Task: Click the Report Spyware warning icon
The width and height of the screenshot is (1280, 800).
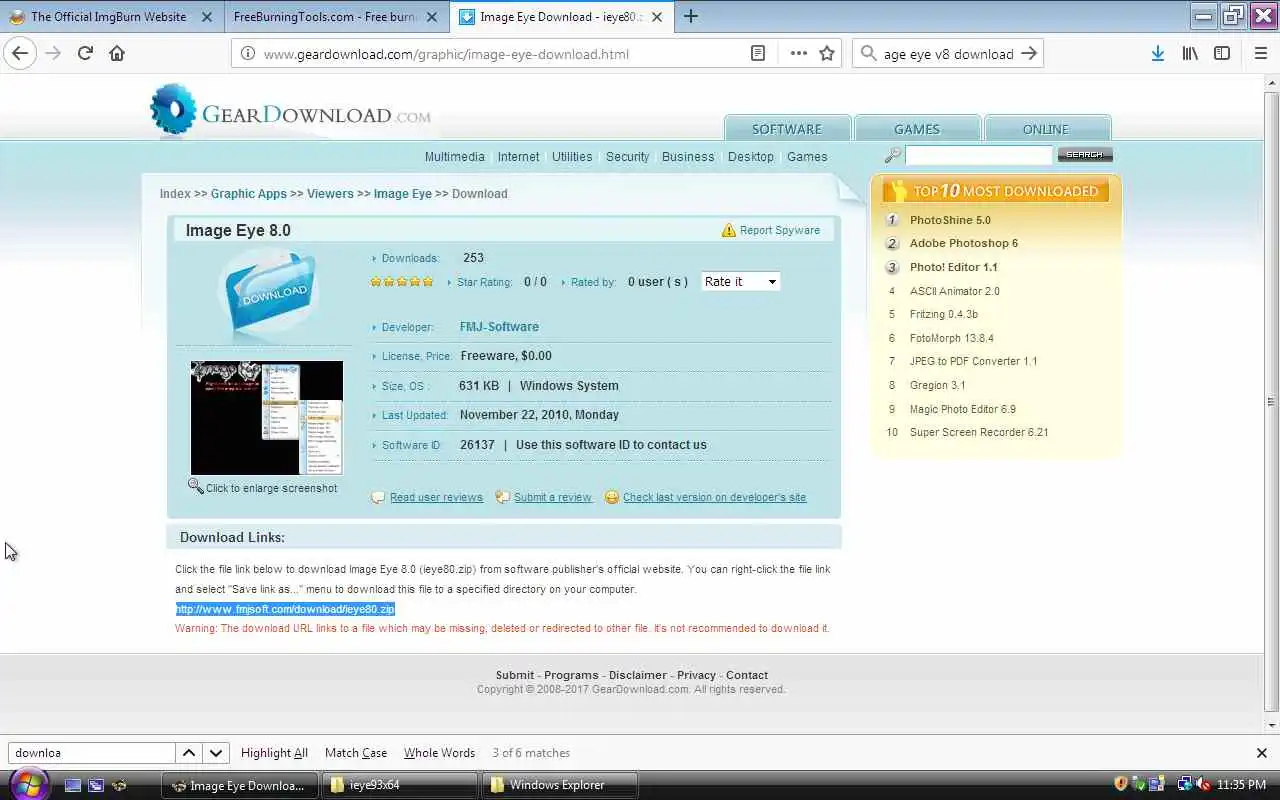Action: (729, 230)
